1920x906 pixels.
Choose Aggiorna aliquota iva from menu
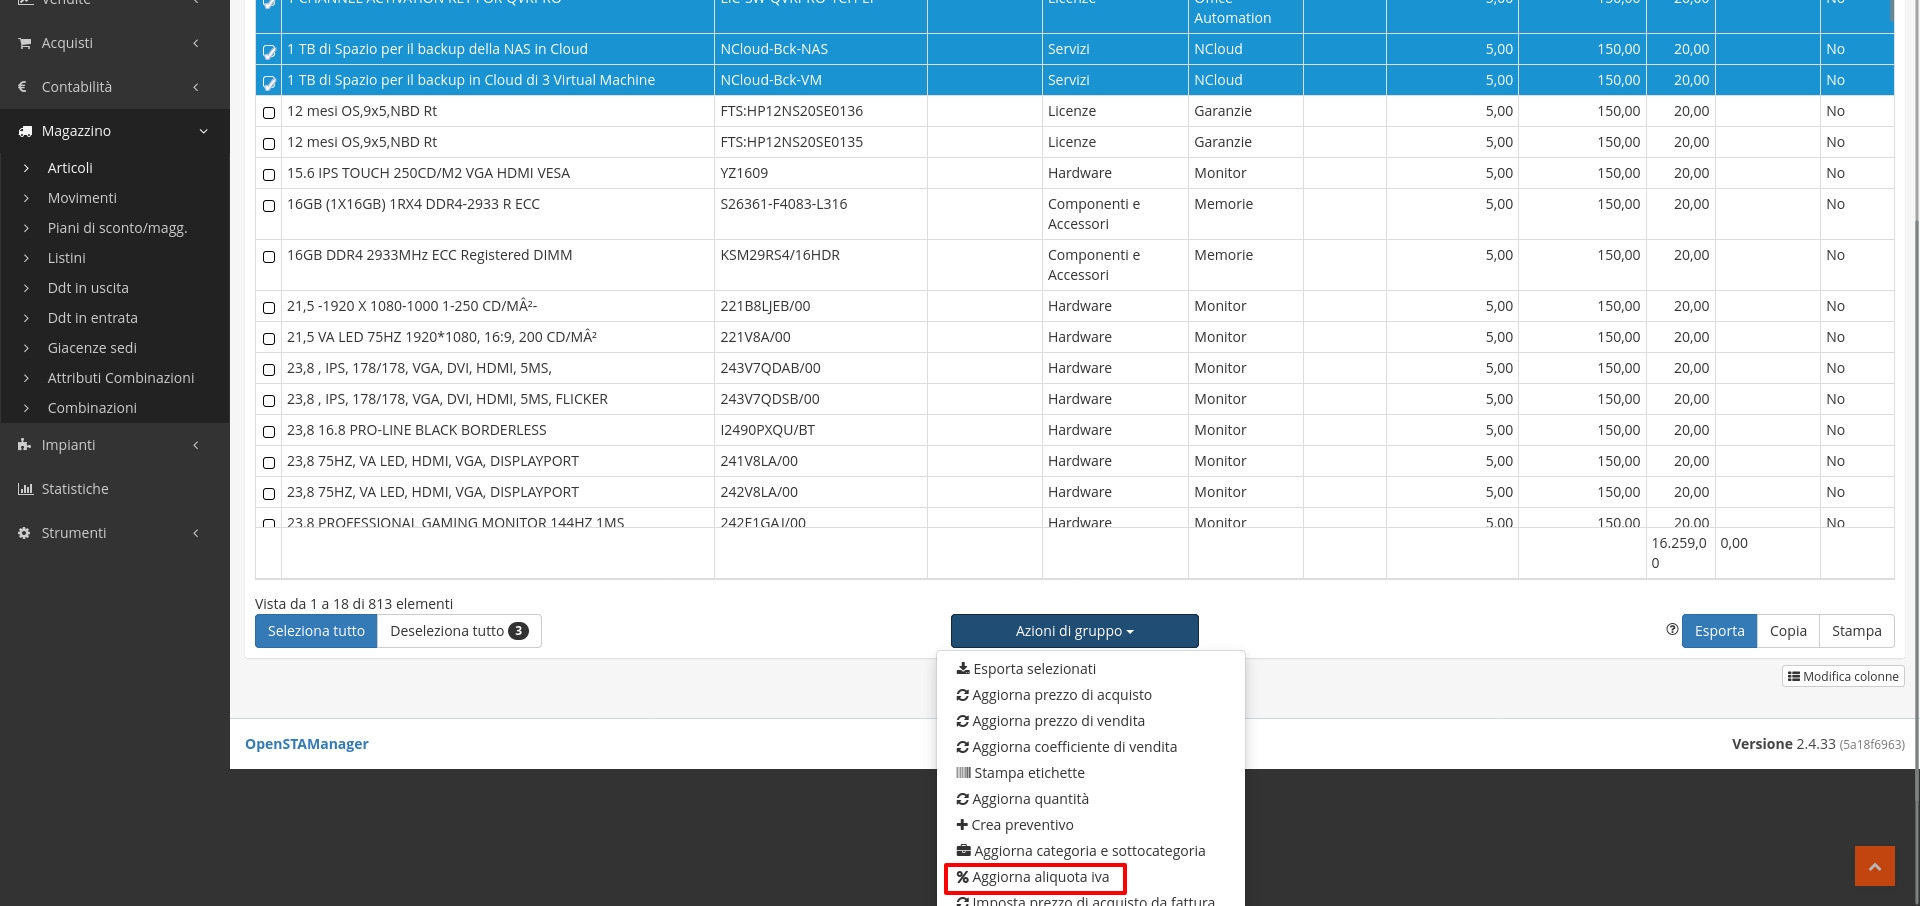1040,877
